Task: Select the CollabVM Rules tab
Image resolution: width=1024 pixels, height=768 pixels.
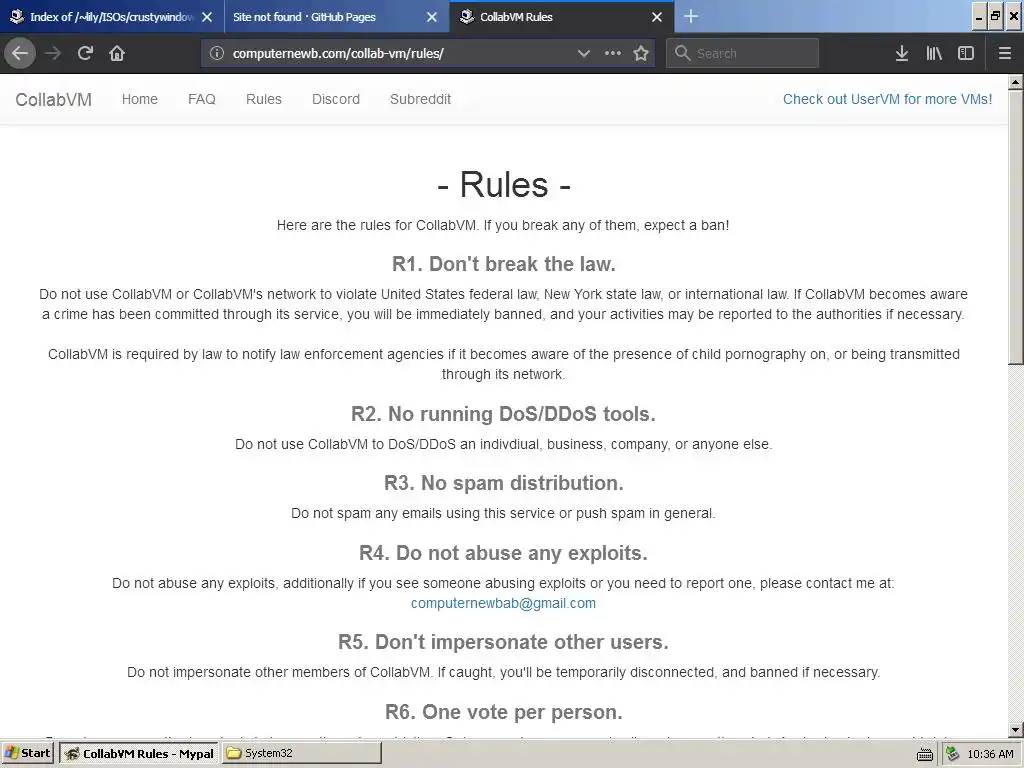Action: coord(562,17)
